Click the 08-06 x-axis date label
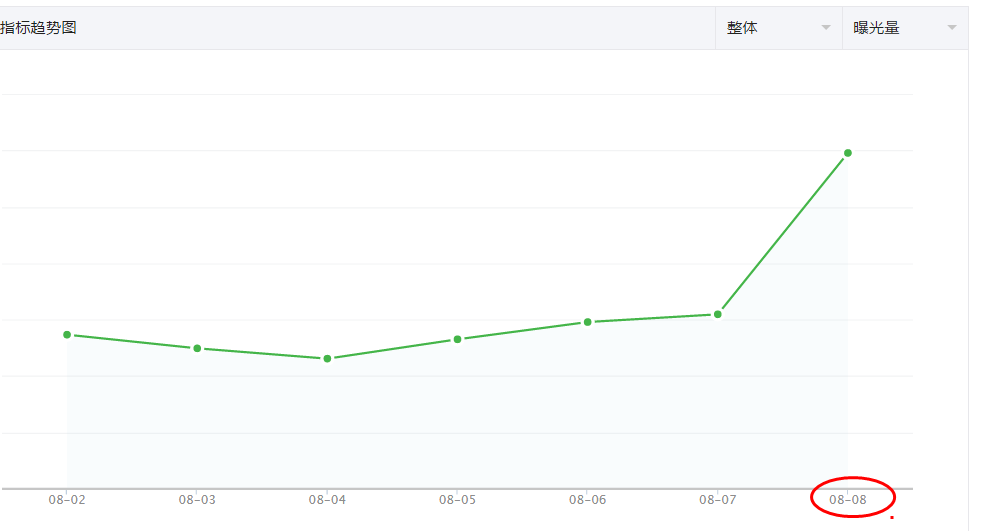This screenshot has width=995, height=531. point(587,499)
